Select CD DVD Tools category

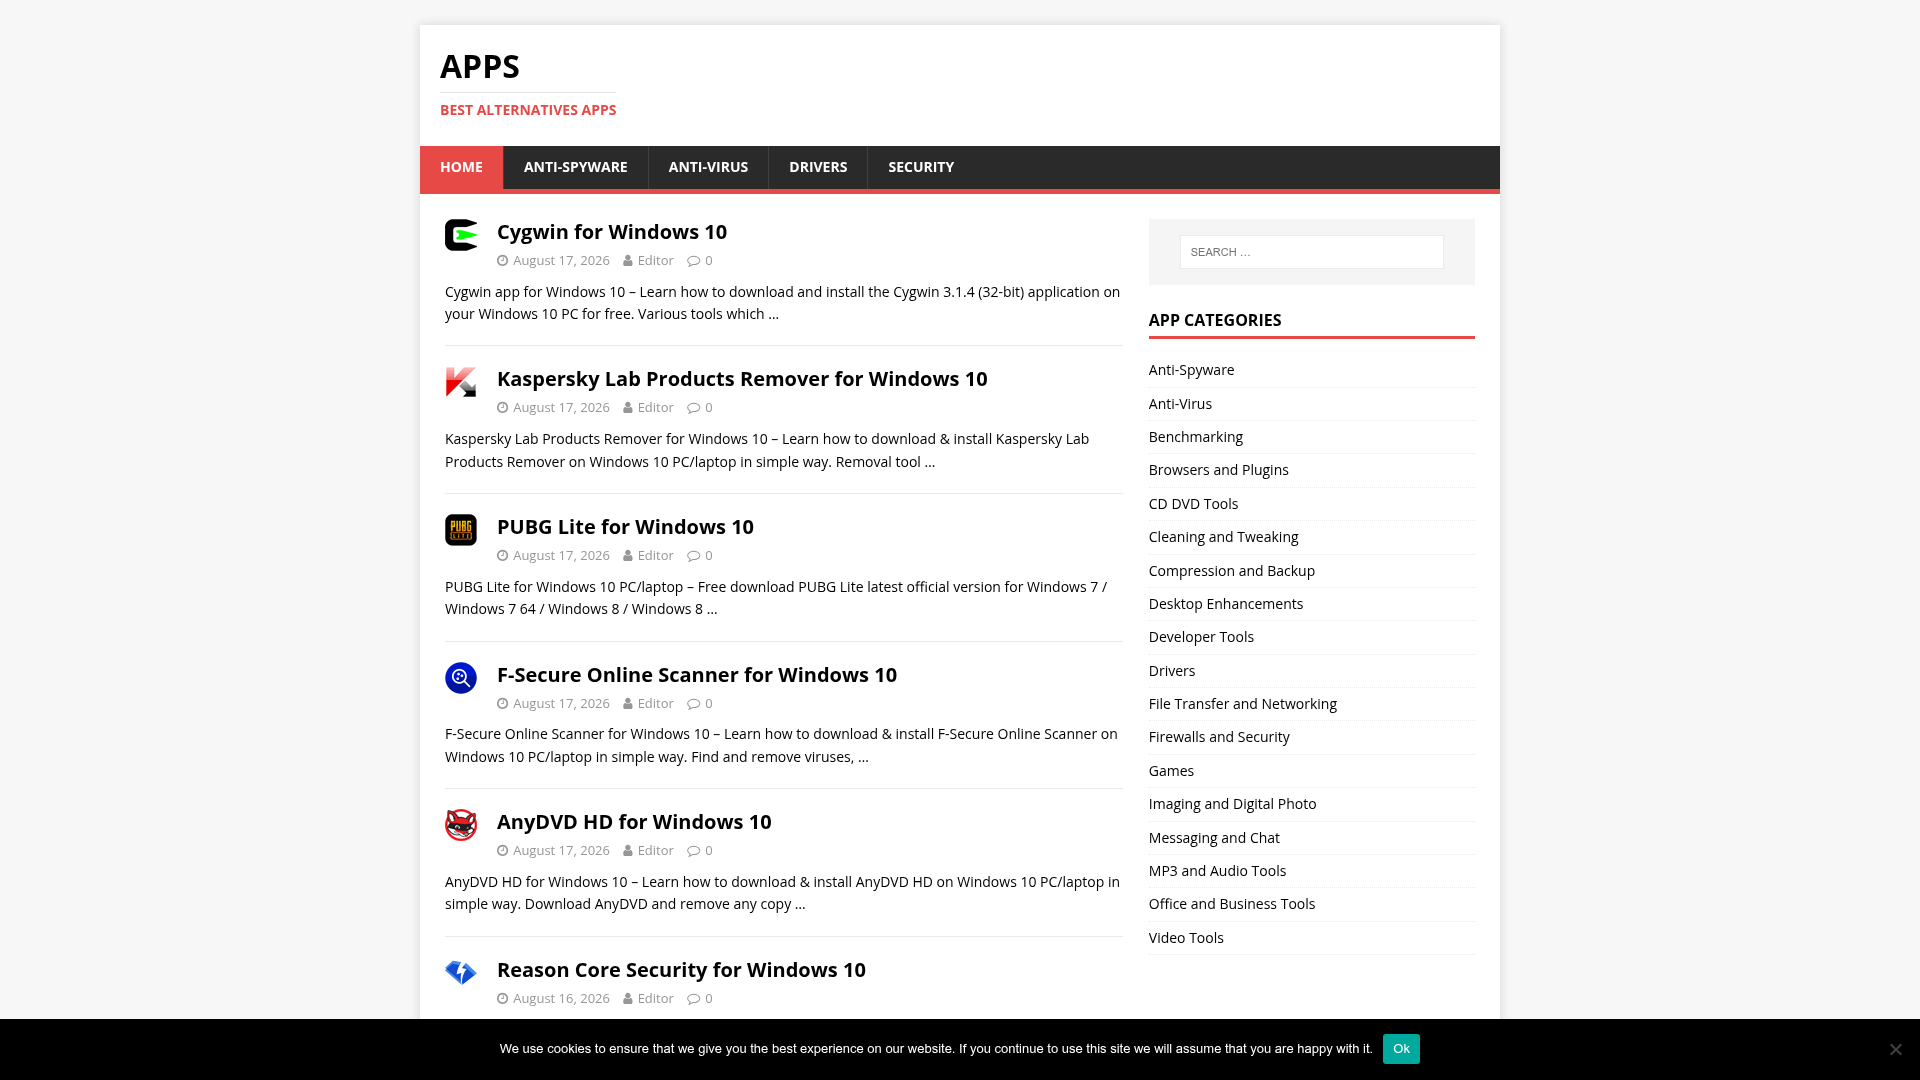[x=1193, y=504]
